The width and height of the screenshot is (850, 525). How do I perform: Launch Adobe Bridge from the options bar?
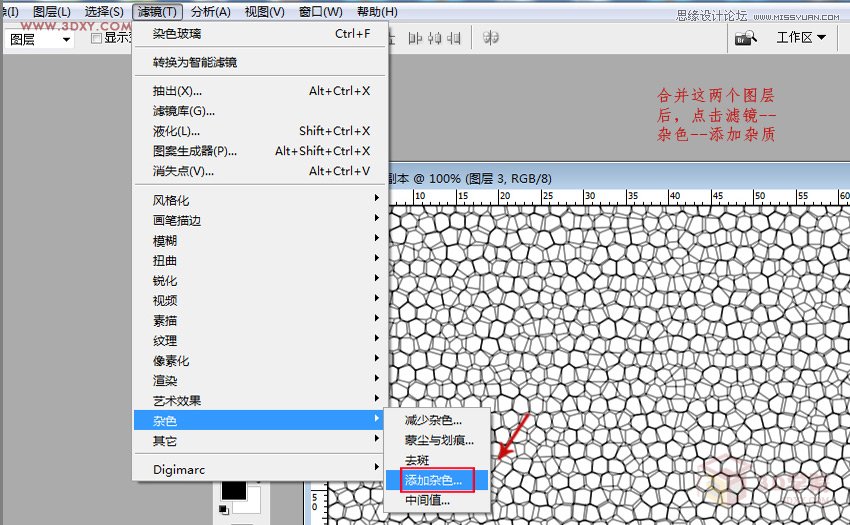point(745,38)
